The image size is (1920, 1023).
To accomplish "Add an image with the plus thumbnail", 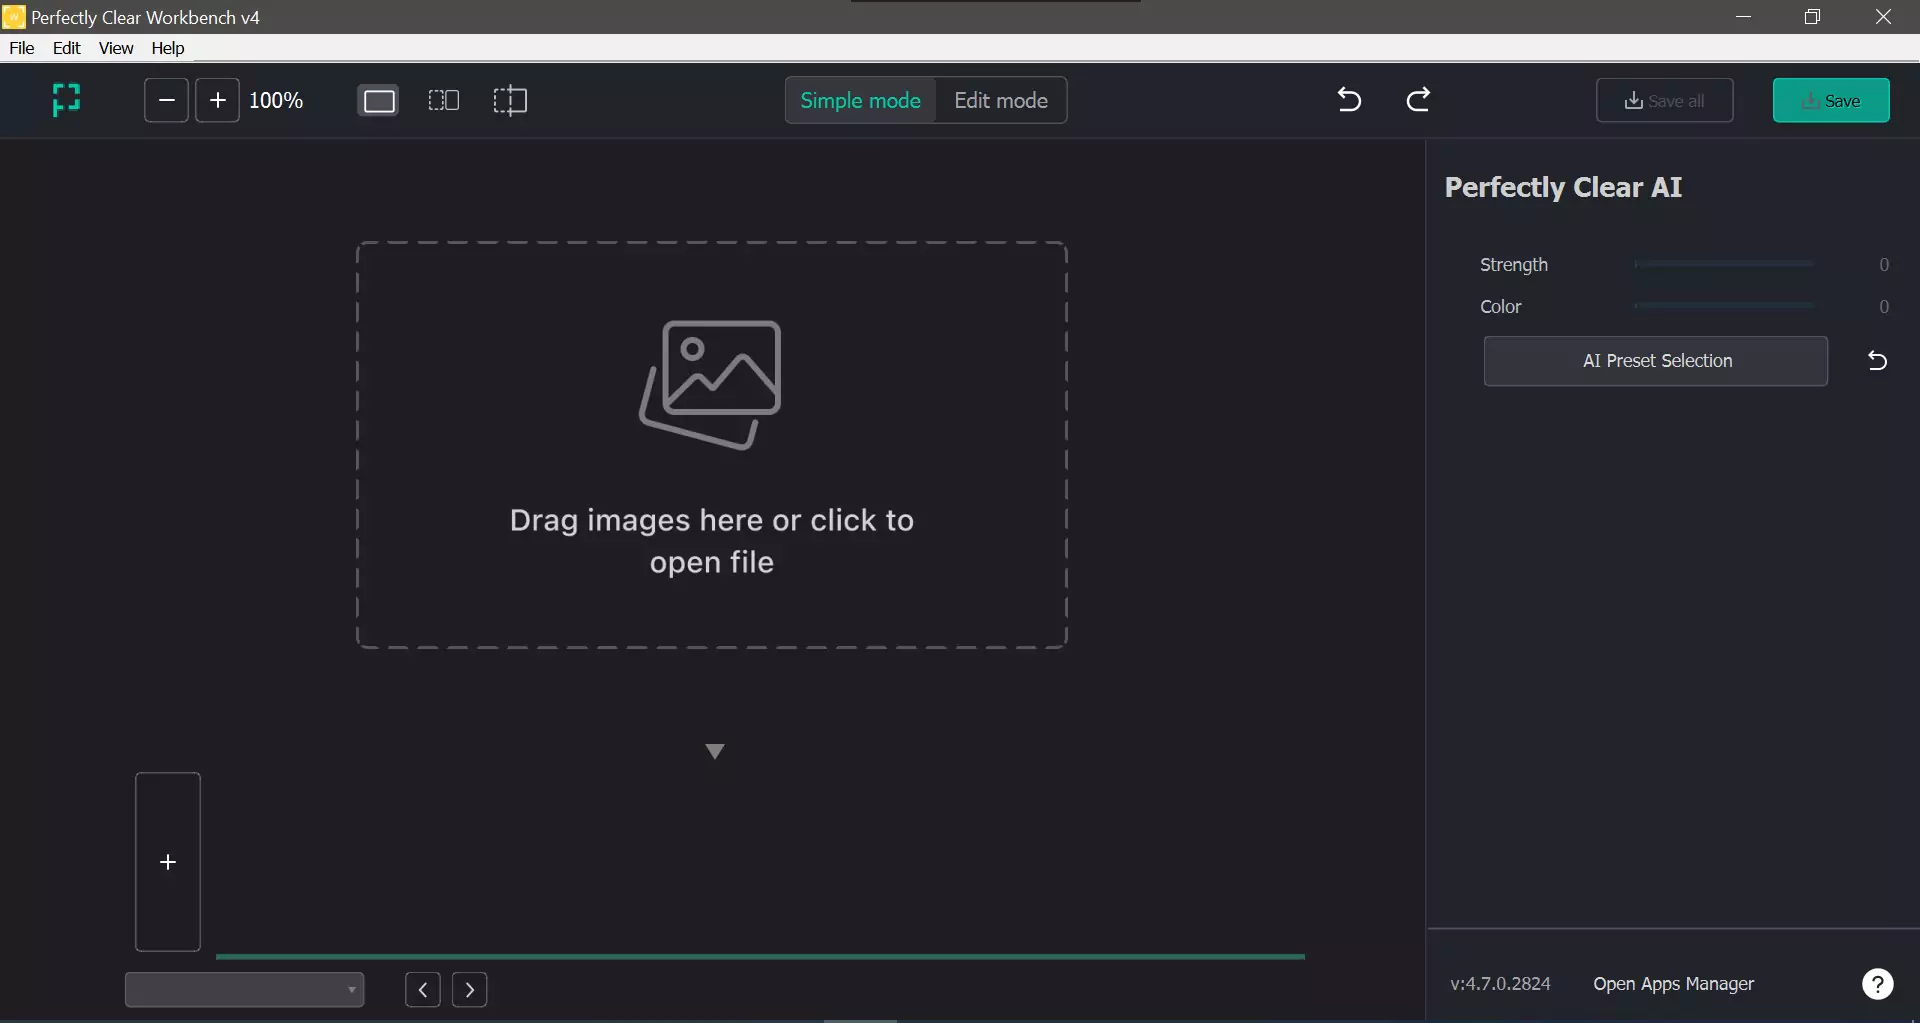I will point(168,862).
